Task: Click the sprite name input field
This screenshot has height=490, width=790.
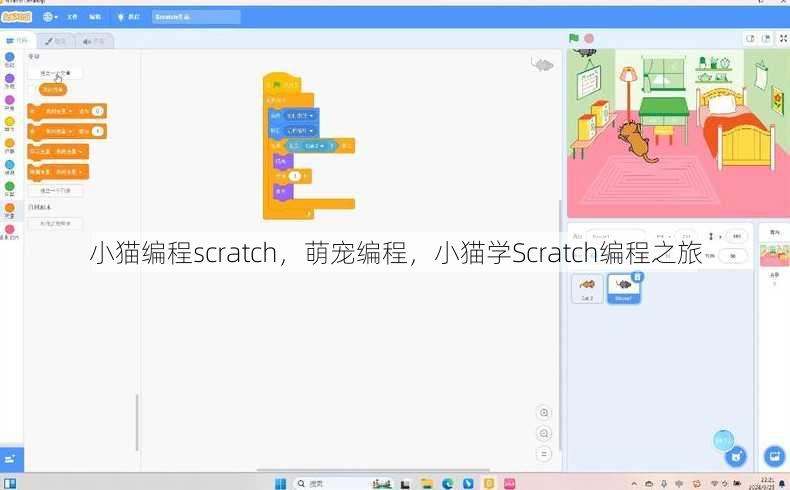Action: 615,236
